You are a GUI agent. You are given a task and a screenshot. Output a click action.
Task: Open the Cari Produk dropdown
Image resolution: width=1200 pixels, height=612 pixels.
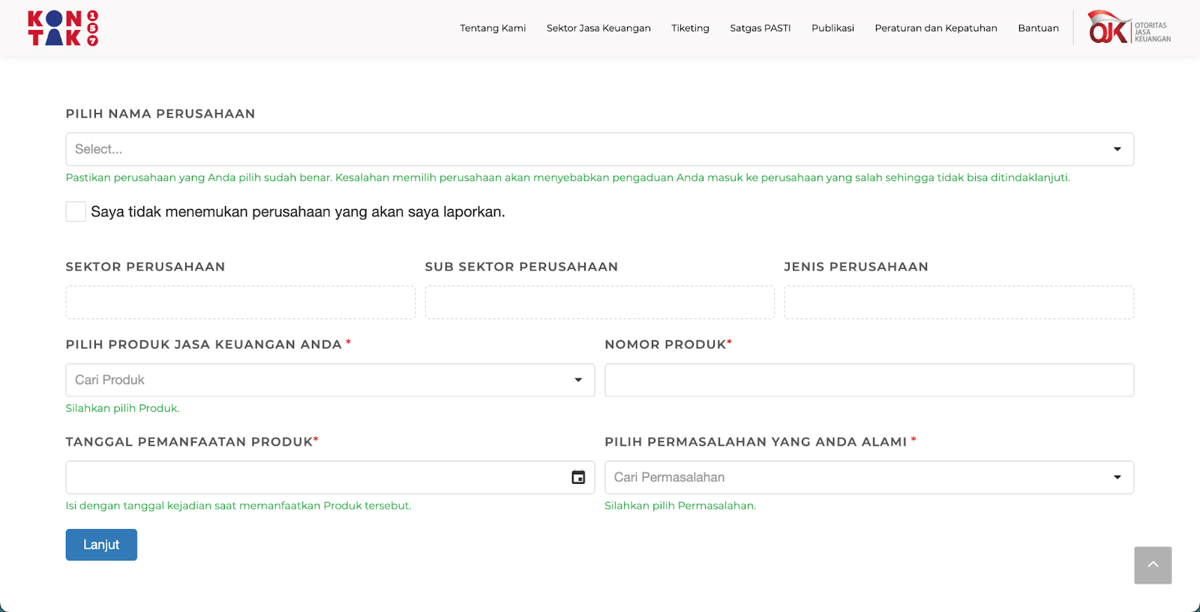pos(329,380)
